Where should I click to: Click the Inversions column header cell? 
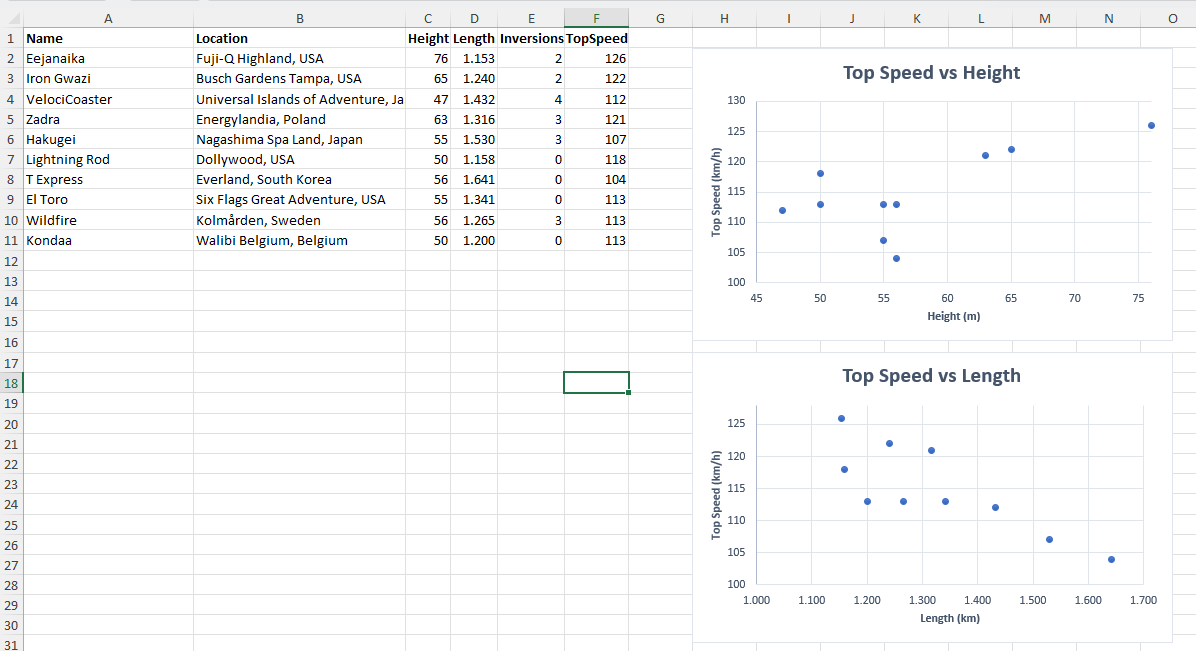pos(531,38)
